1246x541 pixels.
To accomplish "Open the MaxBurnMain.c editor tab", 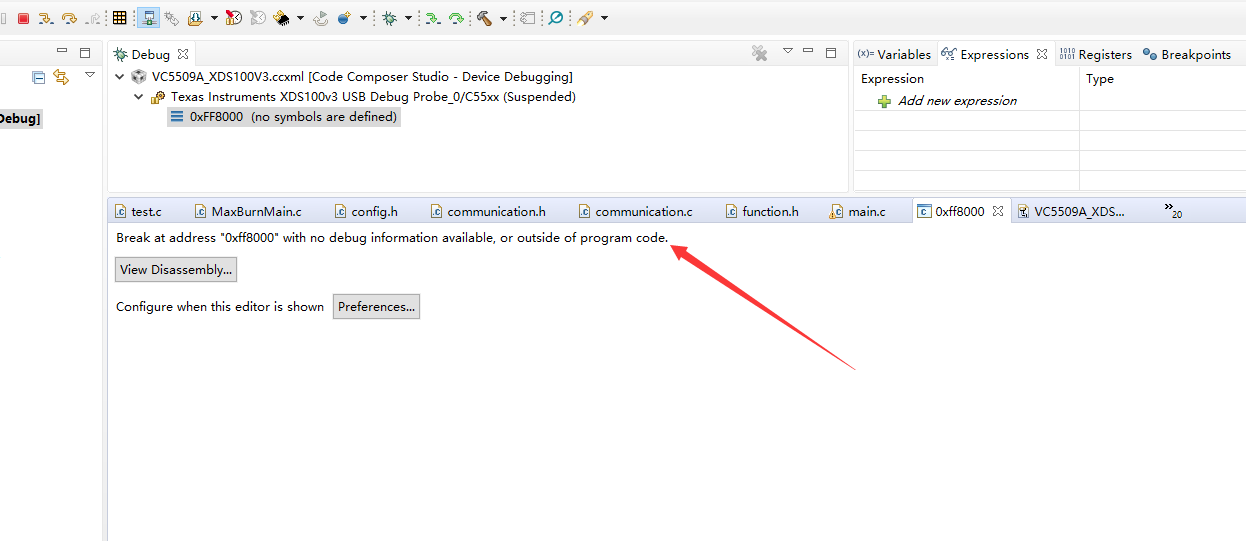I will [247, 211].
